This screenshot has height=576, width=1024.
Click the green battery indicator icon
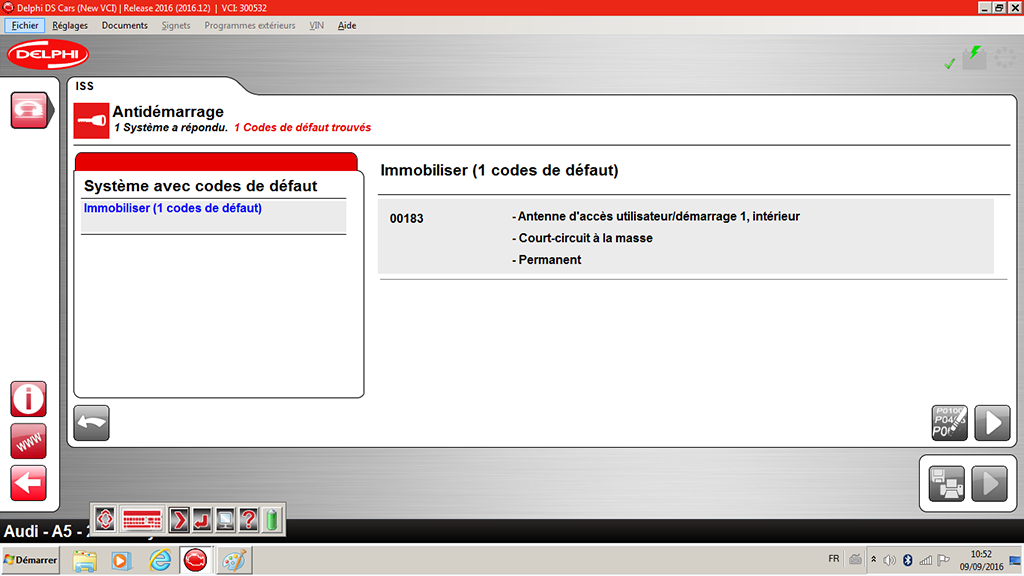click(x=271, y=520)
